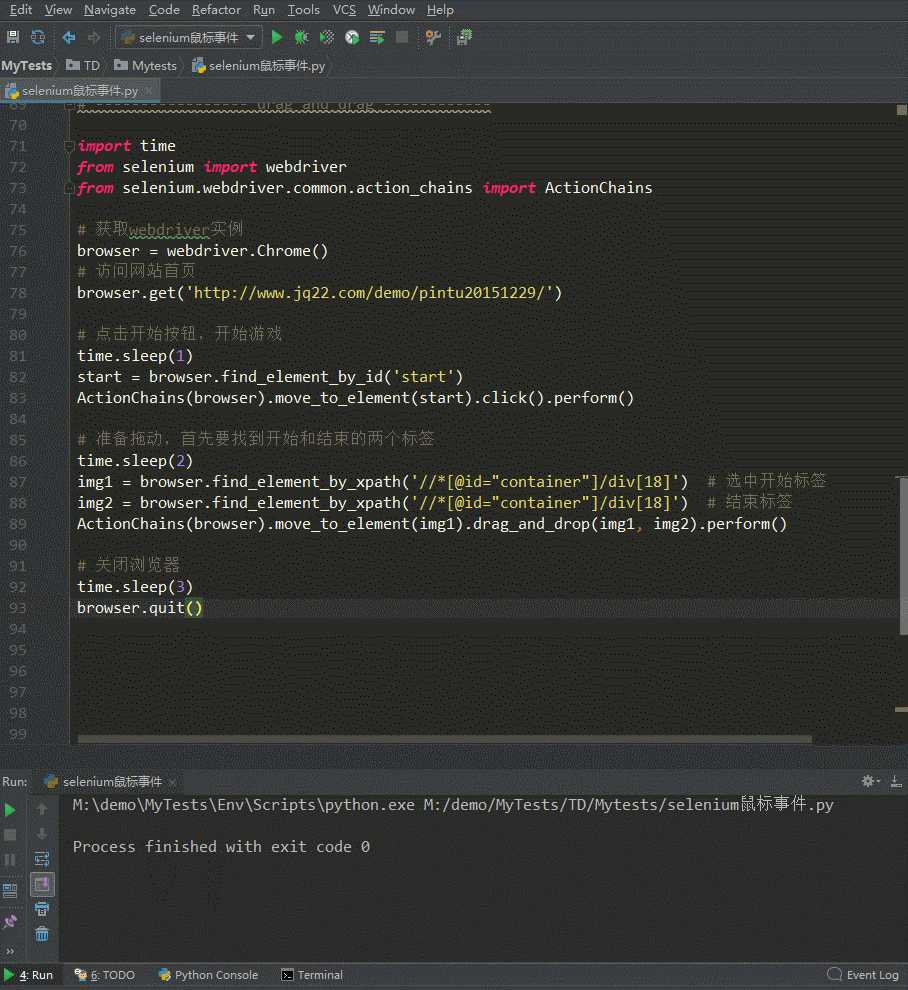Open the VCS menu
This screenshot has width=908, height=990.
[344, 9]
